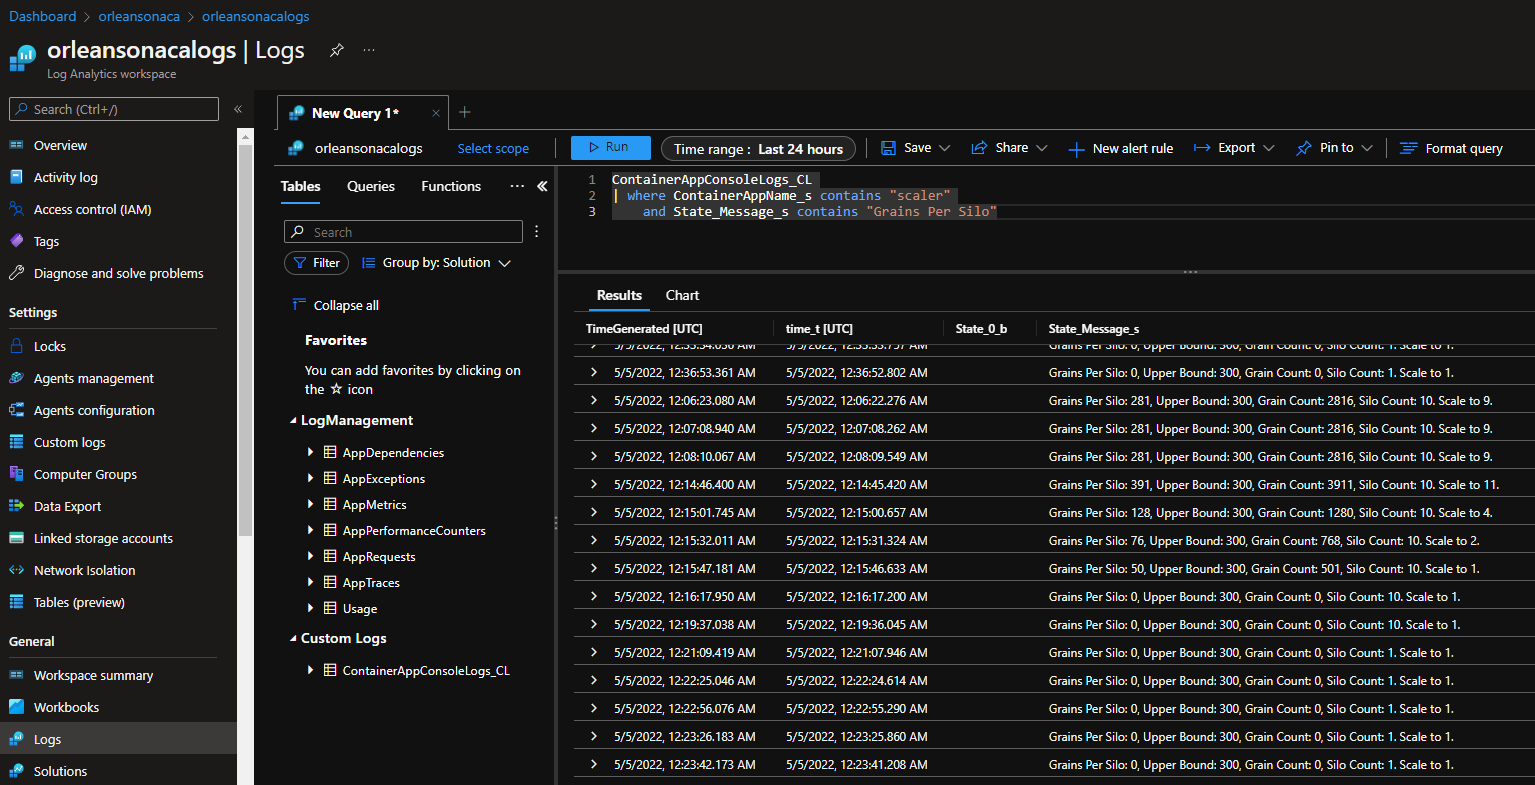The width and height of the screenshot is (1535, 785).
Task: Click Format query
Action: click(1451, 148)
